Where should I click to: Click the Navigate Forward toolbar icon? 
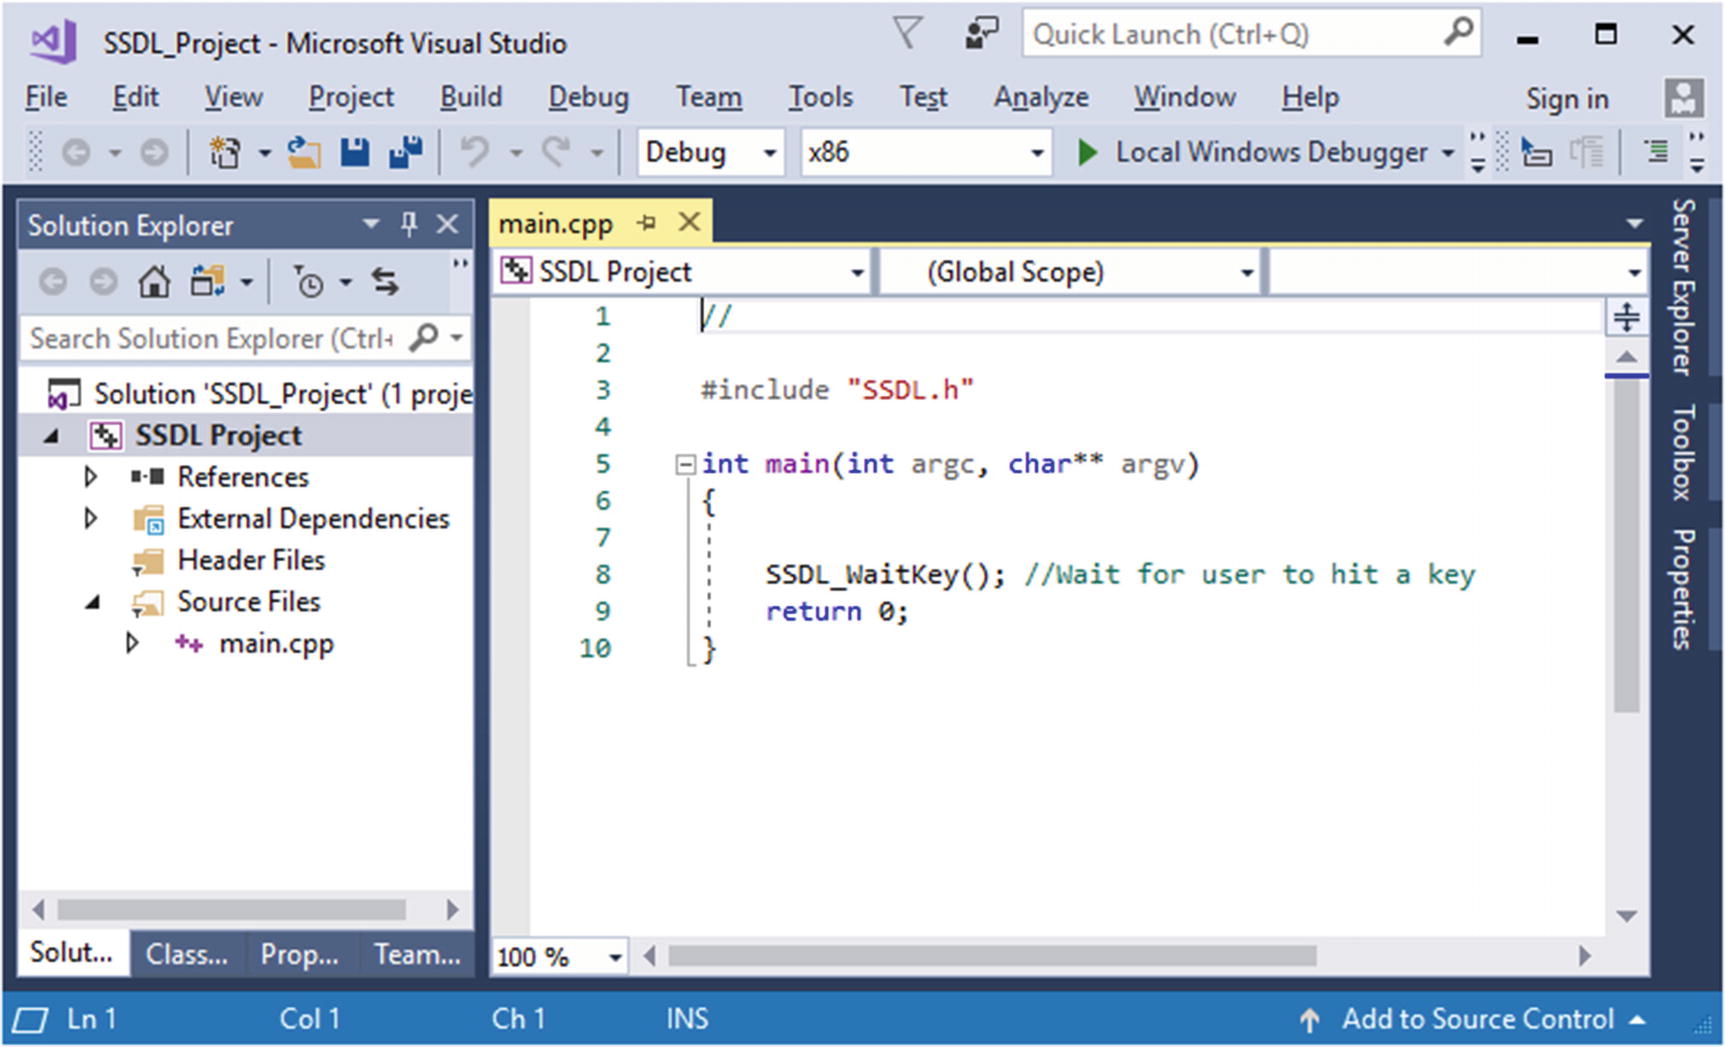(x=154, y=153)
